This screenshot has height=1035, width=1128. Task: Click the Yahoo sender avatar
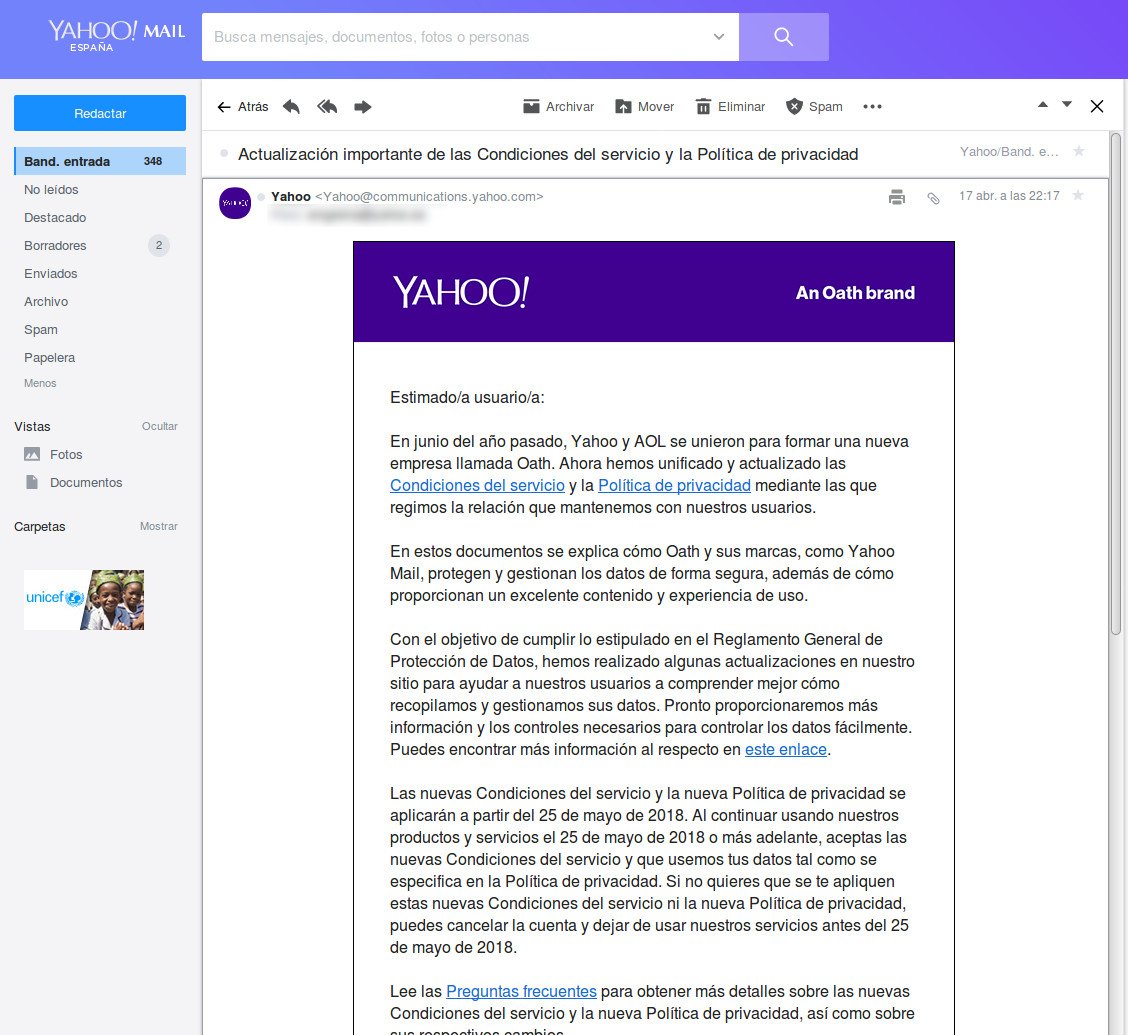tap(235, 203)
